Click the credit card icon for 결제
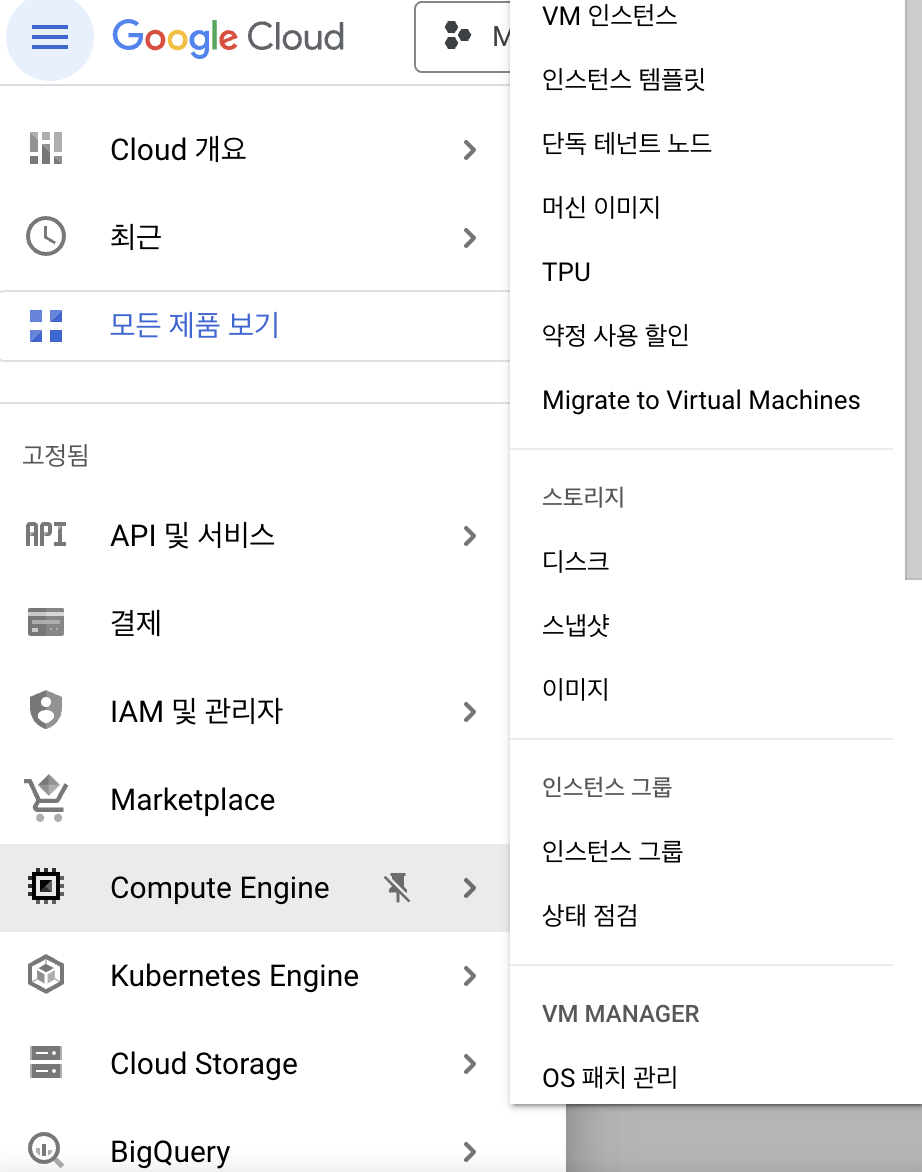 (x=46, y=622)
